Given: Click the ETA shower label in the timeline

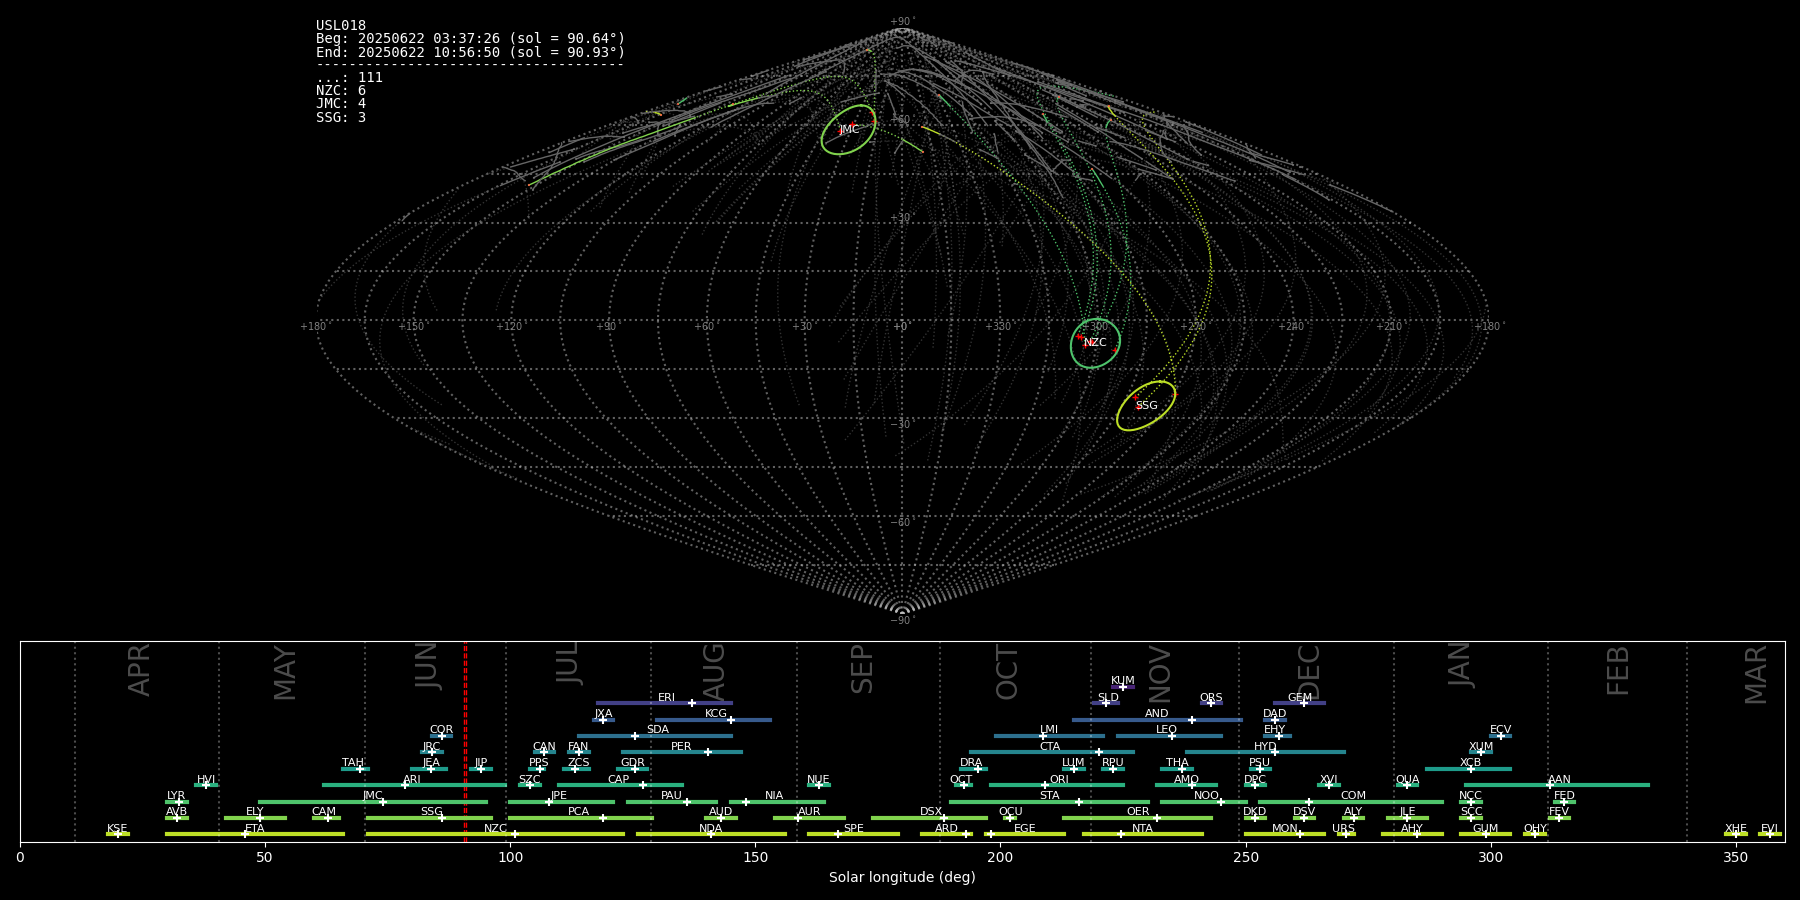Looking at the screenshot, I should pyautogui.click(x=255, y=829).
